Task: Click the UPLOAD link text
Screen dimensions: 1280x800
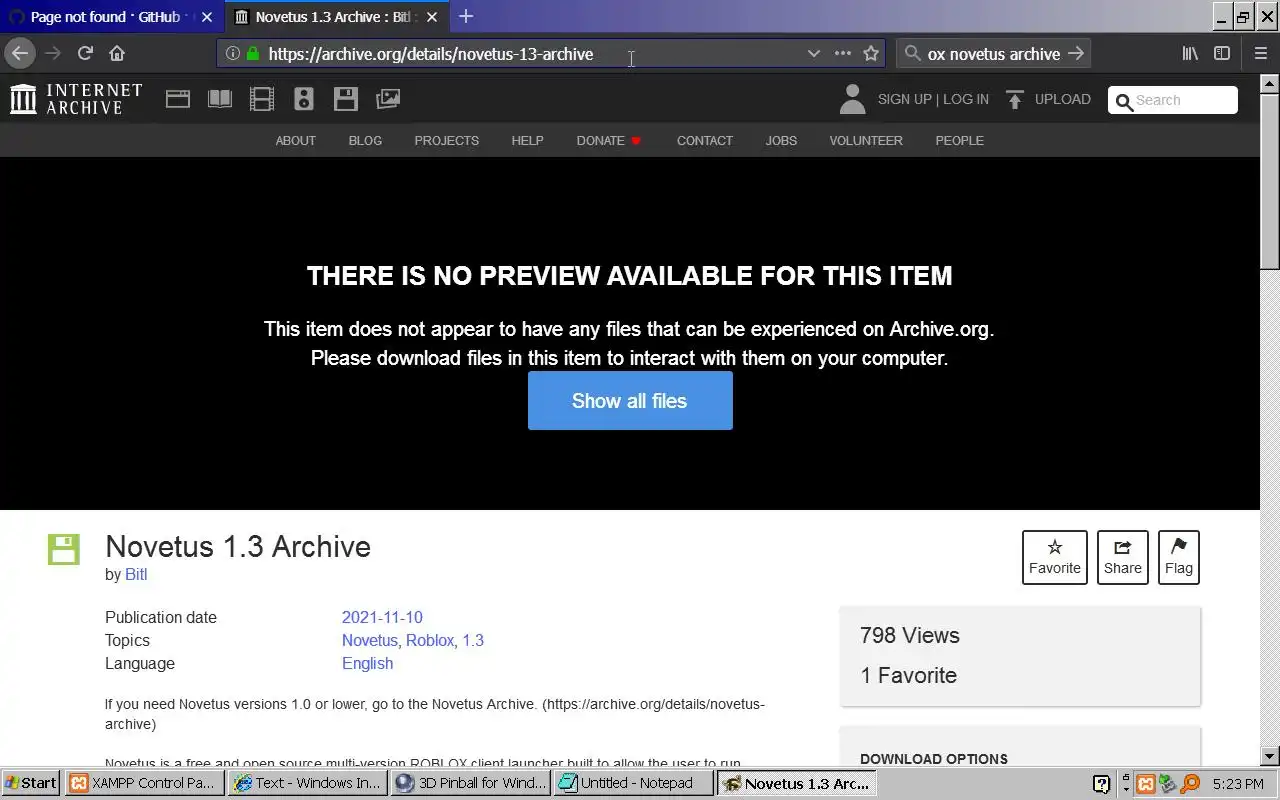Action: pos(1063,99)
